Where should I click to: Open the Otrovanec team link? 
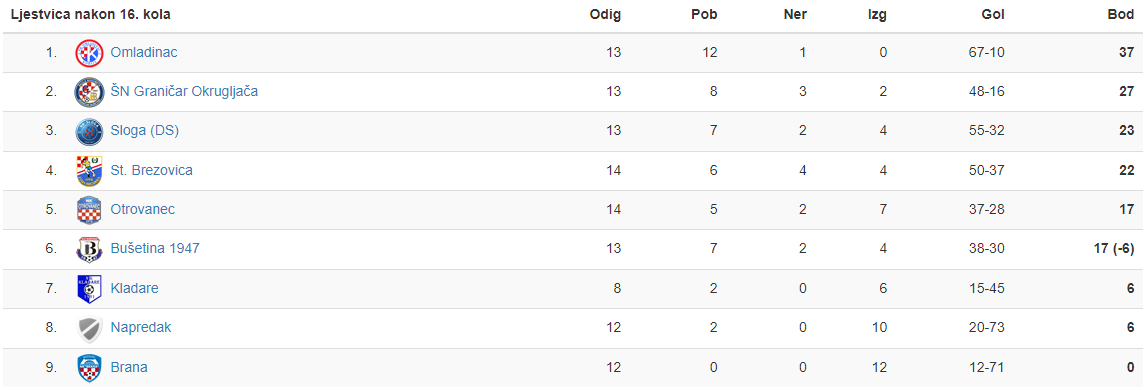(142, 210)
